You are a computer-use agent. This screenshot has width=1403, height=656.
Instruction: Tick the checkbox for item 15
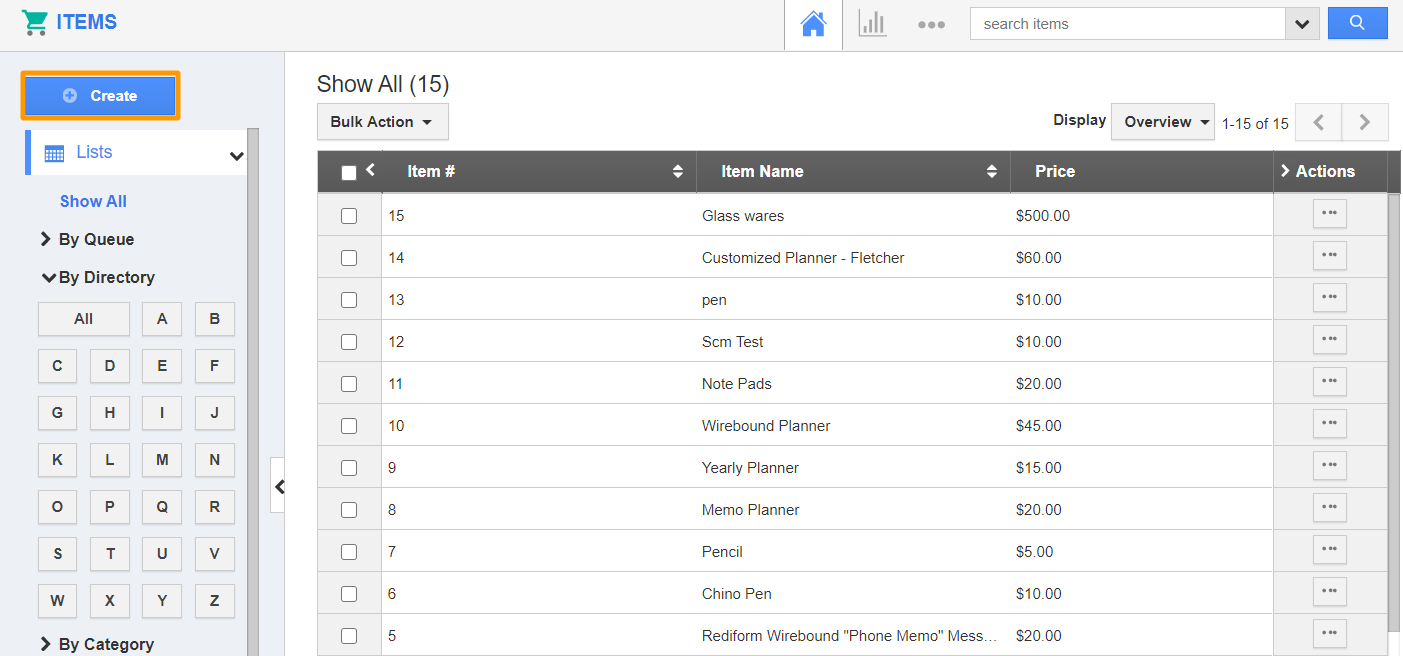349,216
